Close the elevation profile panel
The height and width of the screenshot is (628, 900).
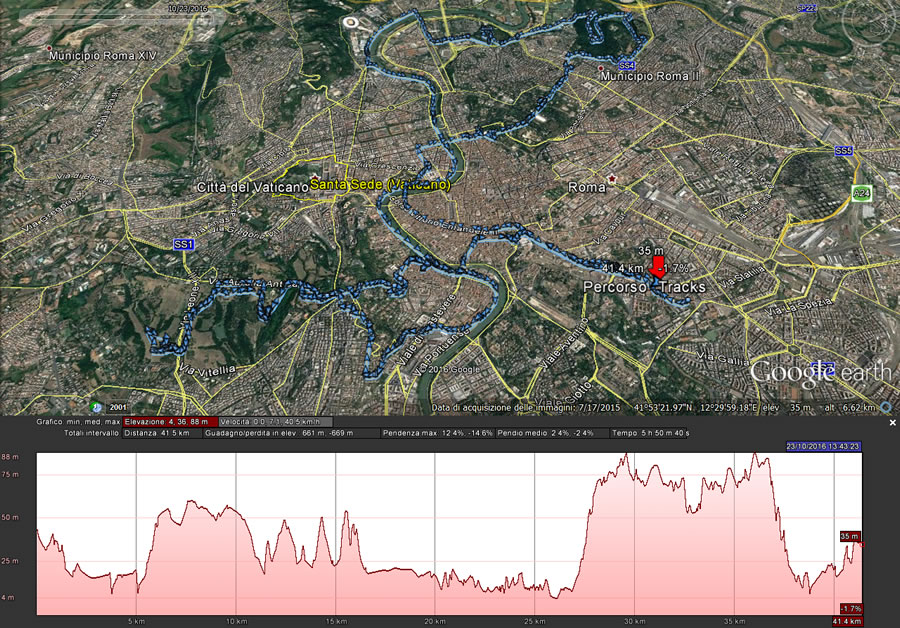click(893, 423)
